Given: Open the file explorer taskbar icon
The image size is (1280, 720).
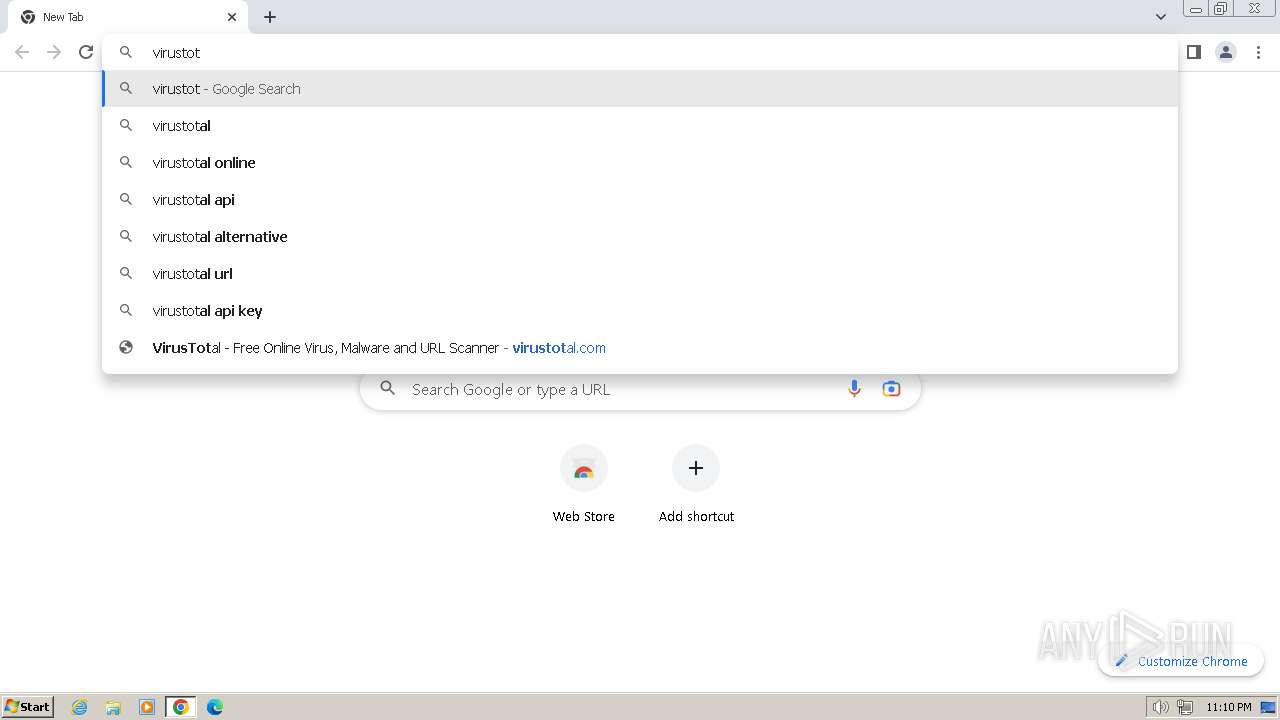Looking at the screenshot, I should (113, 707).
